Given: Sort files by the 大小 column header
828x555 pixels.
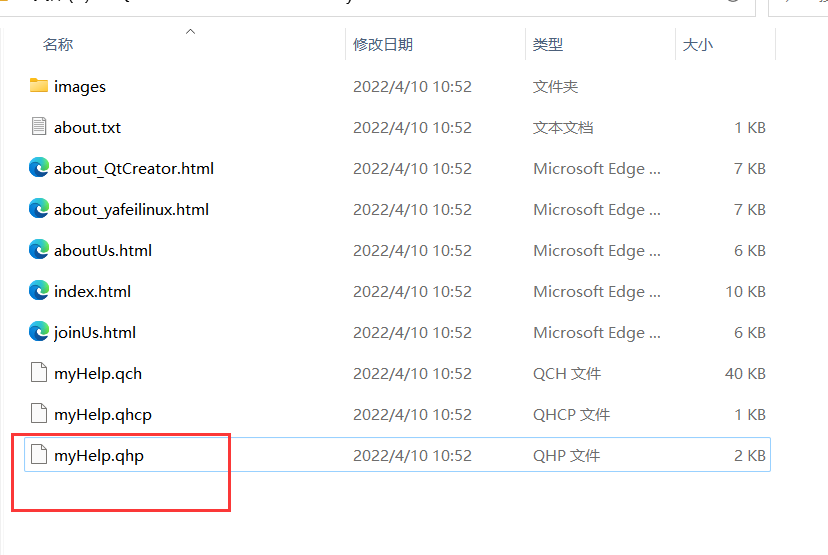Looking at the screenshot, I should click(x=698, y=44).
